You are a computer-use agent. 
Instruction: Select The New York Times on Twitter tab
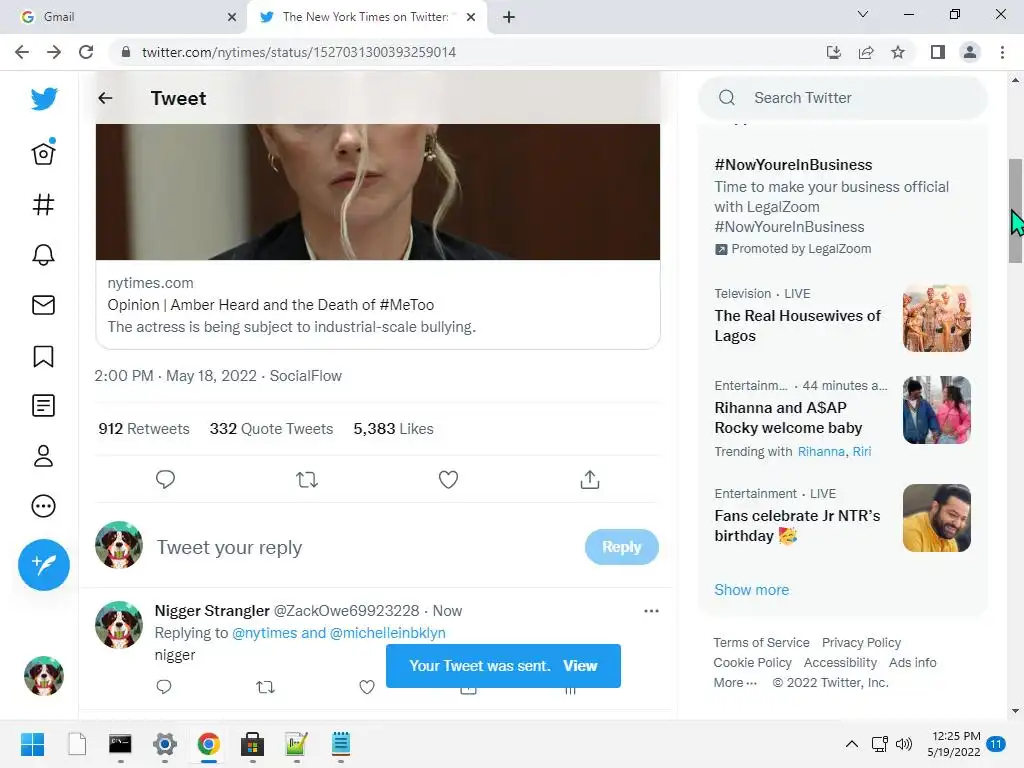pos(367,17)
